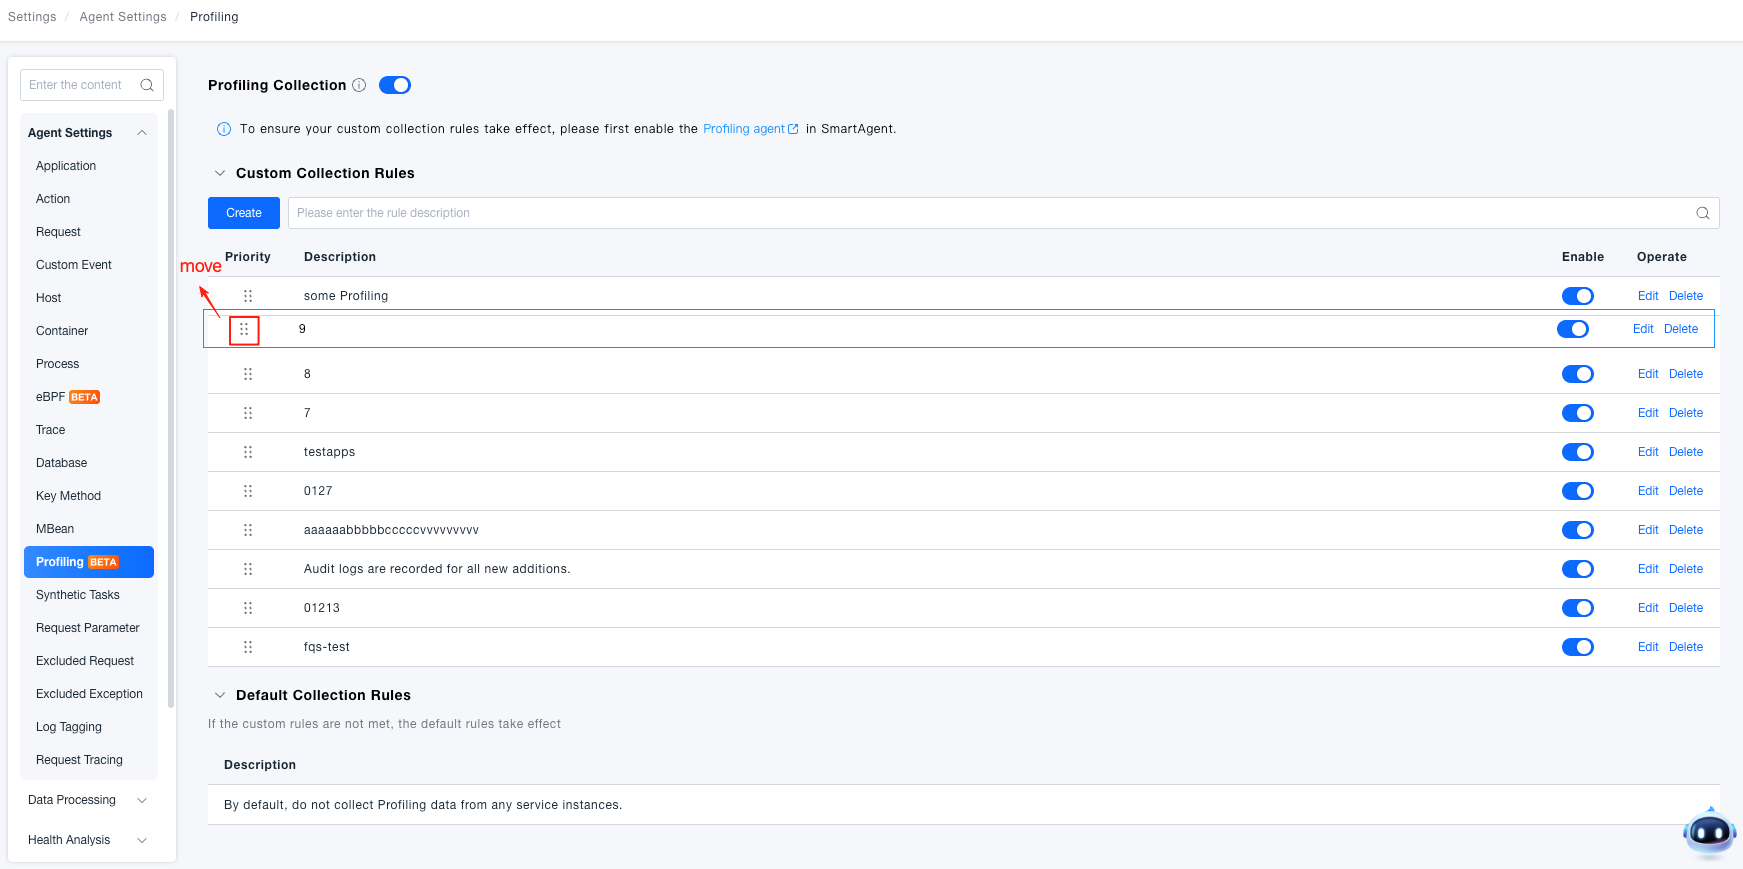Disable the testapps rule switch
Viewport: 1743px width, 869px height.
pos(1578,452)
